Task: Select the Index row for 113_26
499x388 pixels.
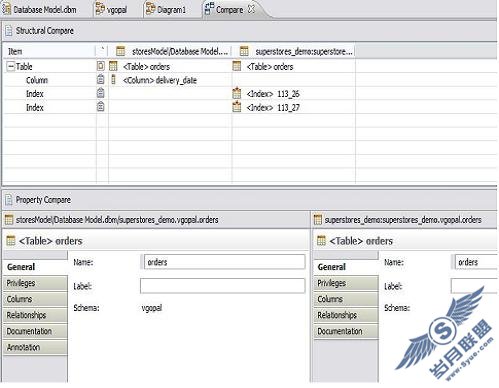Action: pos(35,94)
